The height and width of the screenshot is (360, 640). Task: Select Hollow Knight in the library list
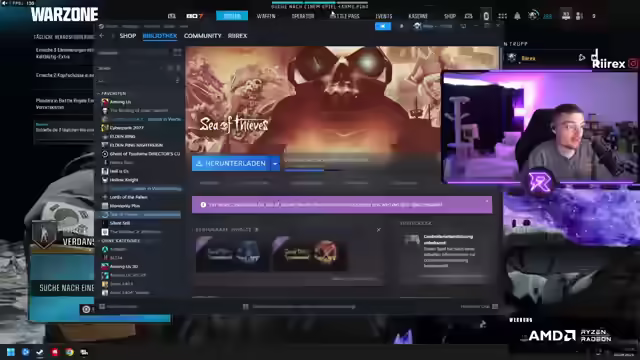tap(124, 180)
